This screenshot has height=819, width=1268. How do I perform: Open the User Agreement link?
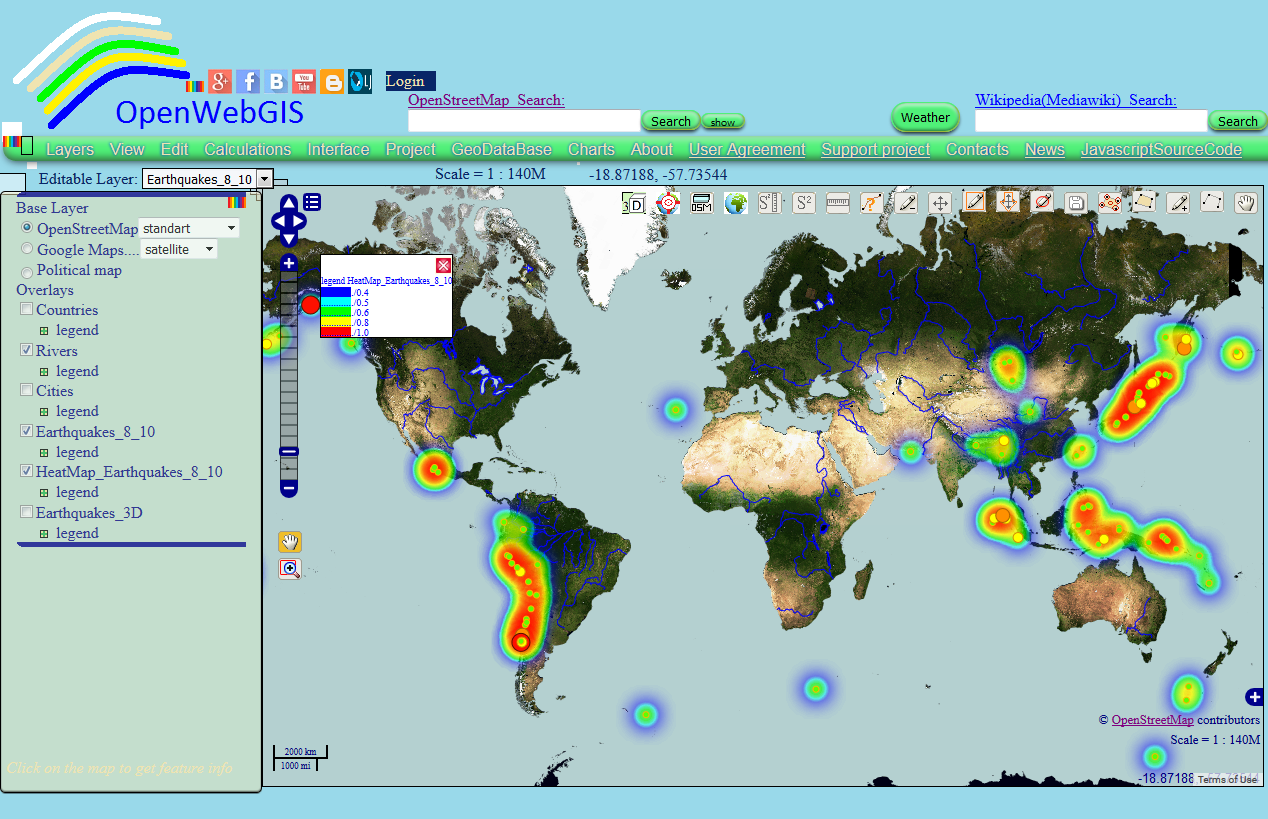[747, 149]
